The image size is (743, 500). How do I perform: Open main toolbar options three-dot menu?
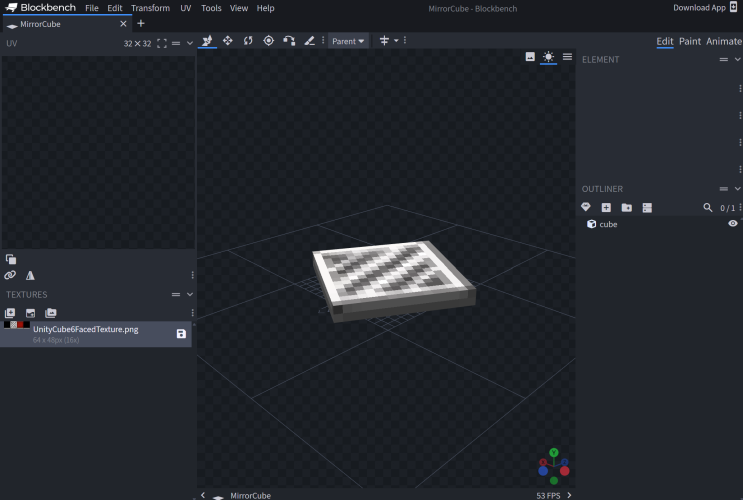pos(405,41)
